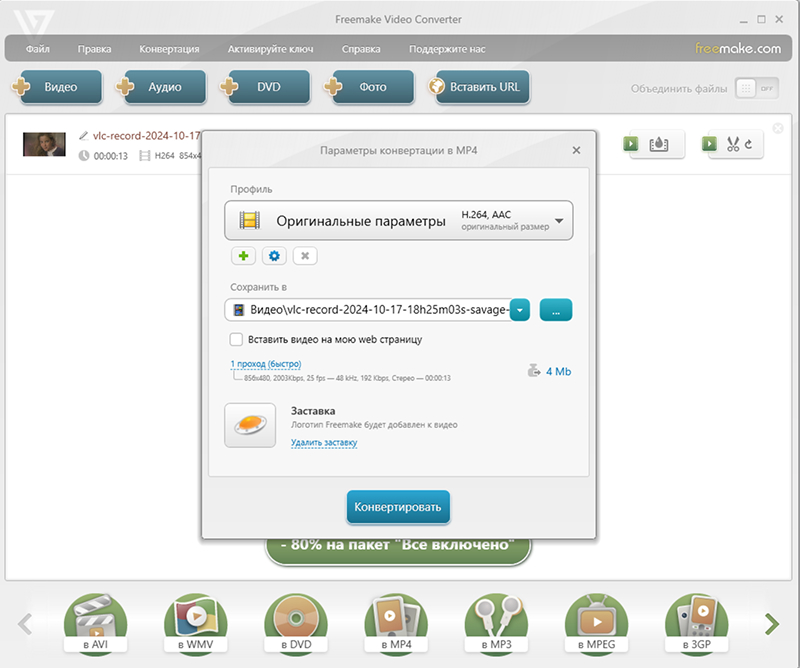
Task: Click the Удалить заставку link
Action: pos(324,442)
